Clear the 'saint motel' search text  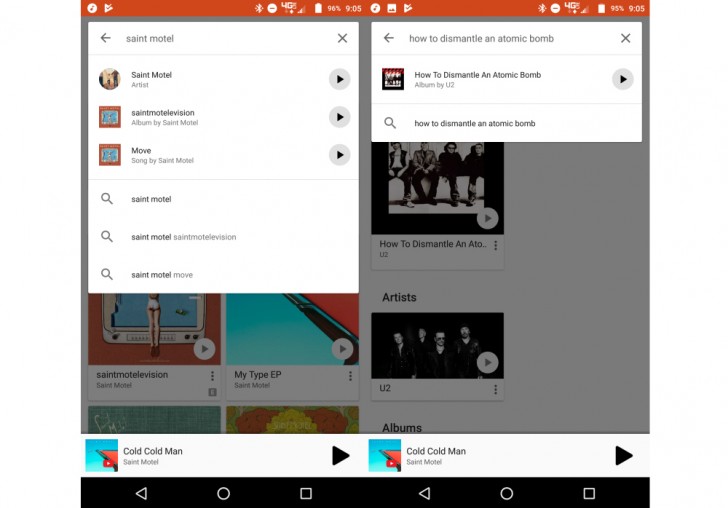coord(342,38)
